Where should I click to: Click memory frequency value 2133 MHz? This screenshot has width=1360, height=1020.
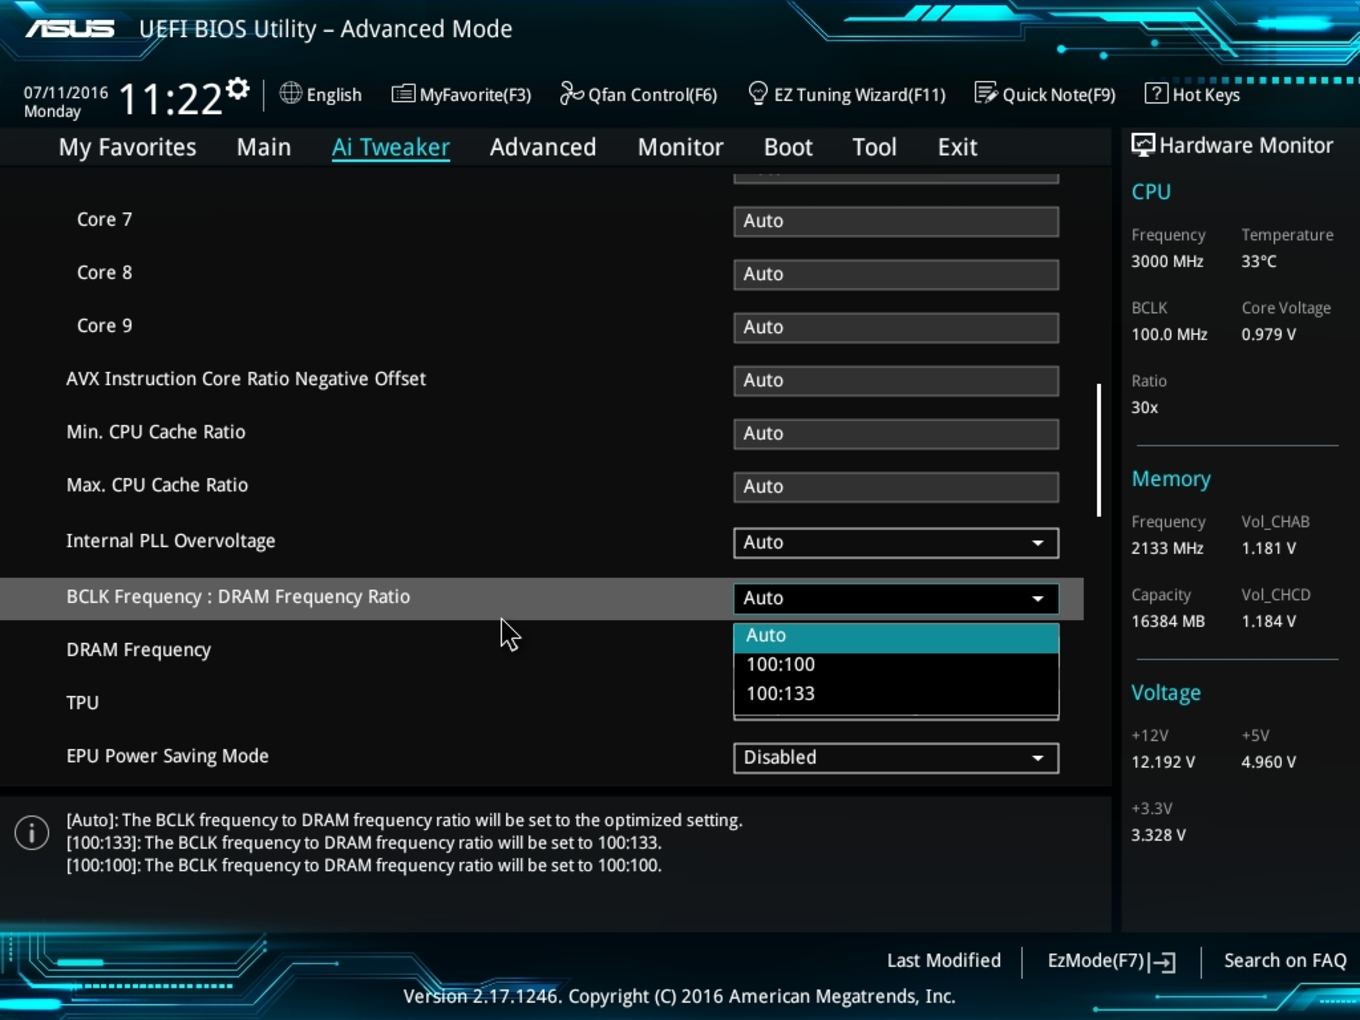pyautogui.click(x=1167, y=548)
